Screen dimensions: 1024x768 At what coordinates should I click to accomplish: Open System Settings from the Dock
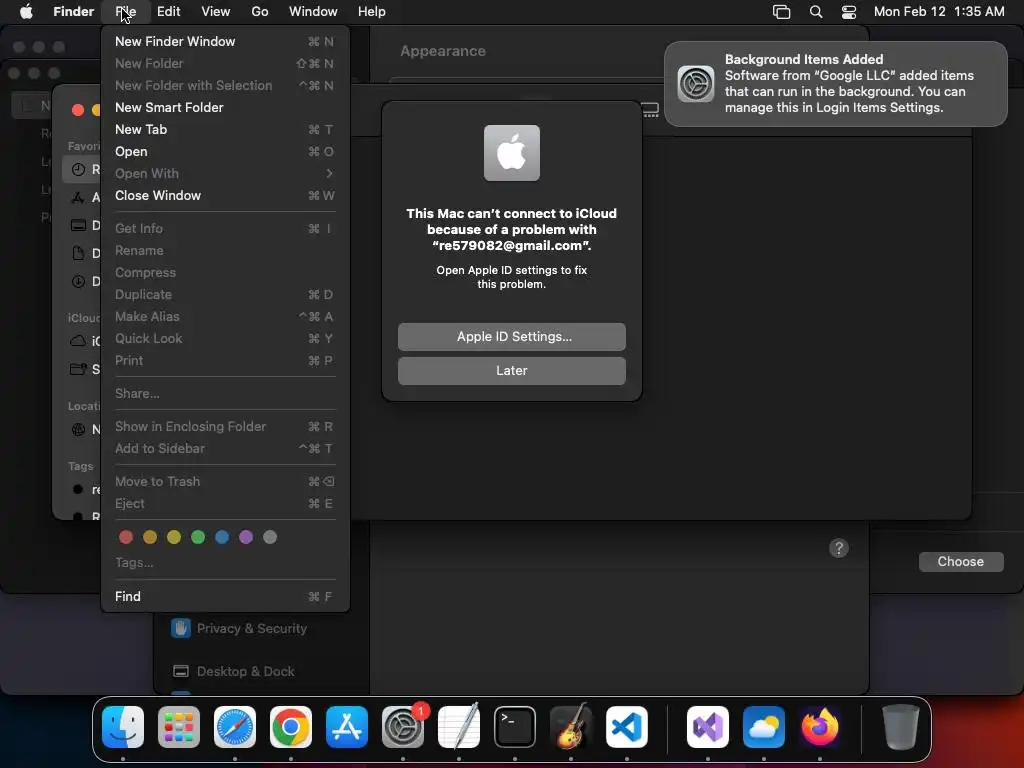click(403, 727)
